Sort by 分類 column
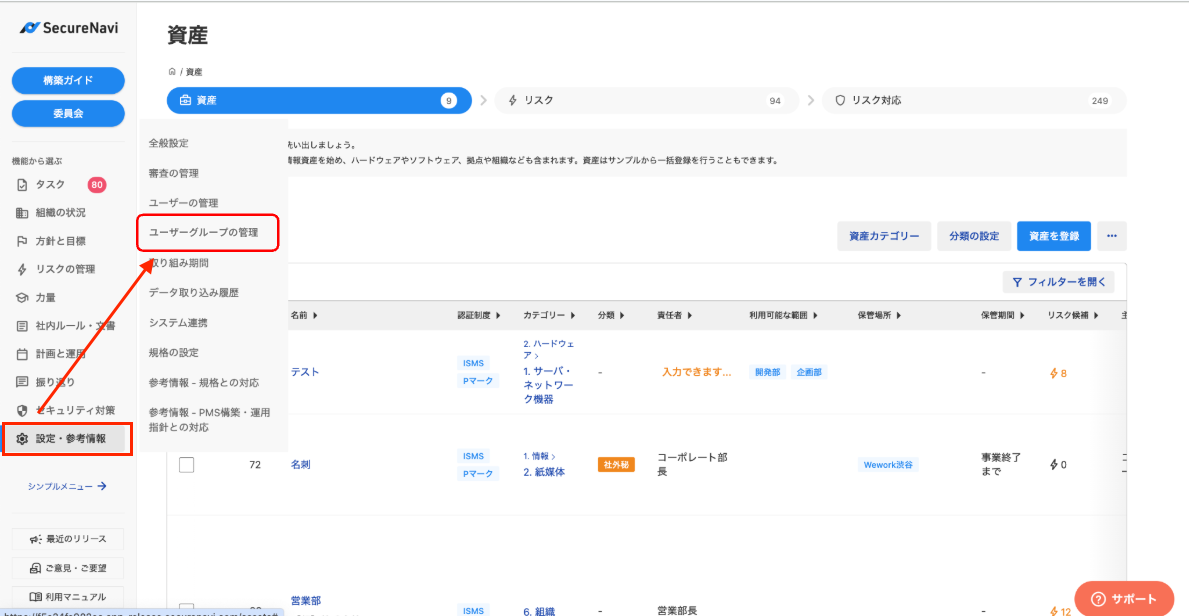Image resolution: width=1189 pixels, height=616 pixels. coord(610,316)
